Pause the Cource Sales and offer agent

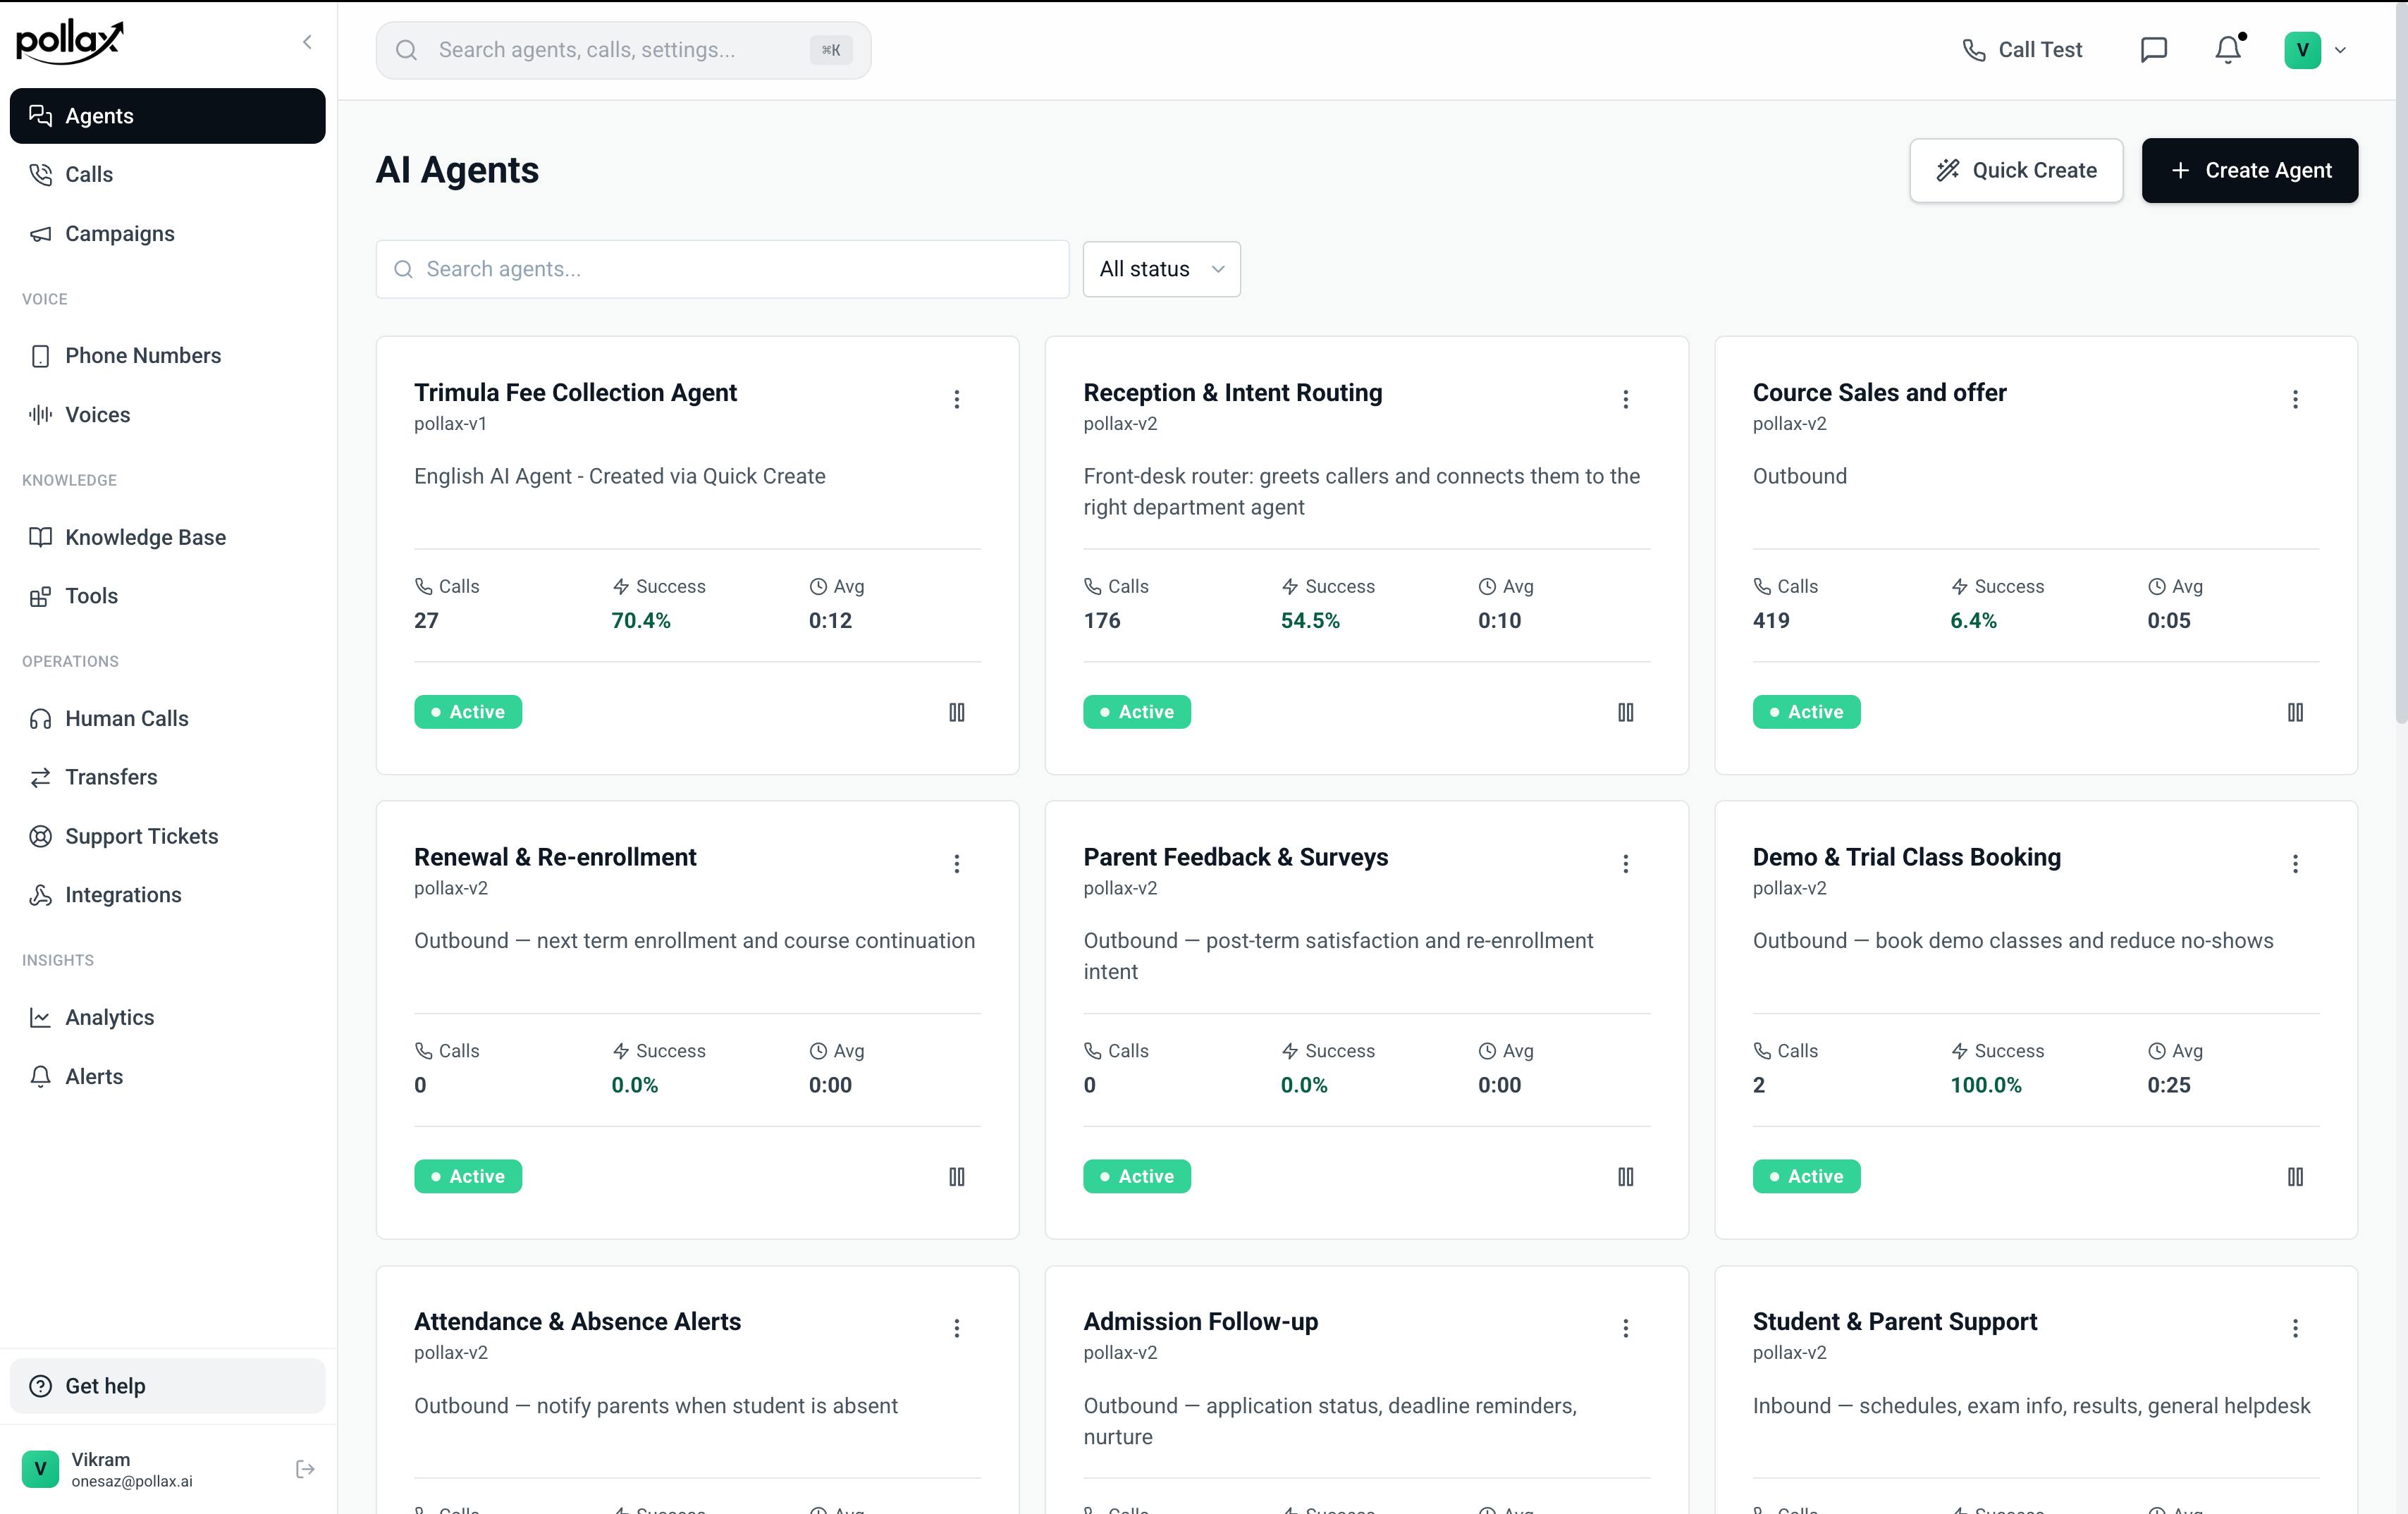point(2295,712)
